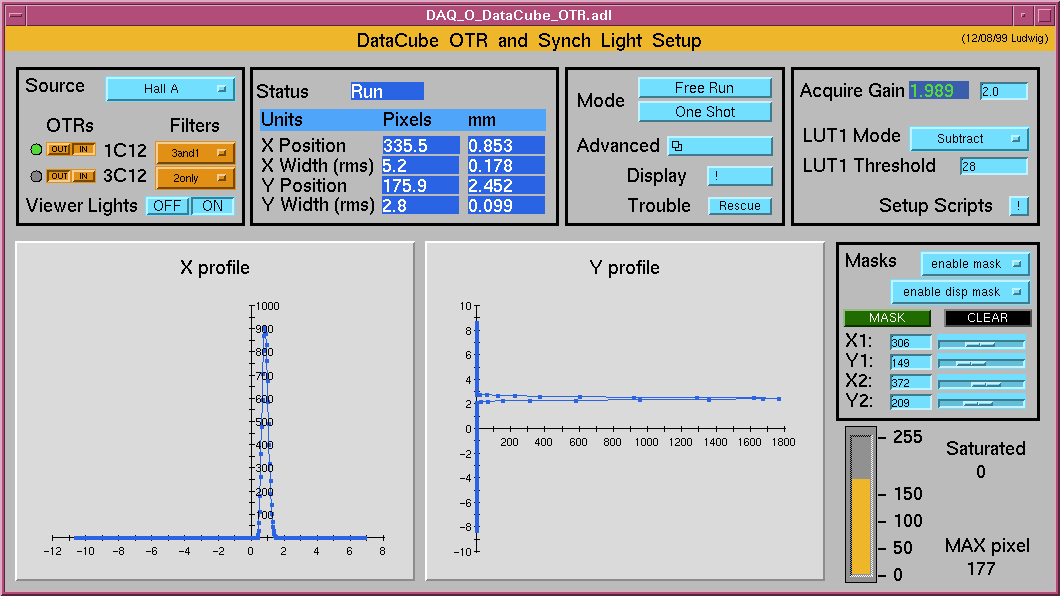Expand the LUT1 Mode Subtract menu

[x=968, y=139]
